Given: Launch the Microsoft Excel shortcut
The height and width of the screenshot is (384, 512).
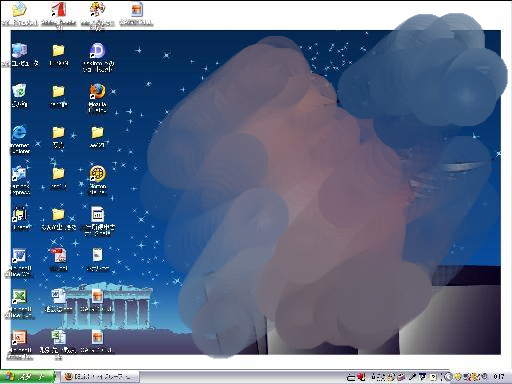Looking at the screenshot, I should point(19,297).
